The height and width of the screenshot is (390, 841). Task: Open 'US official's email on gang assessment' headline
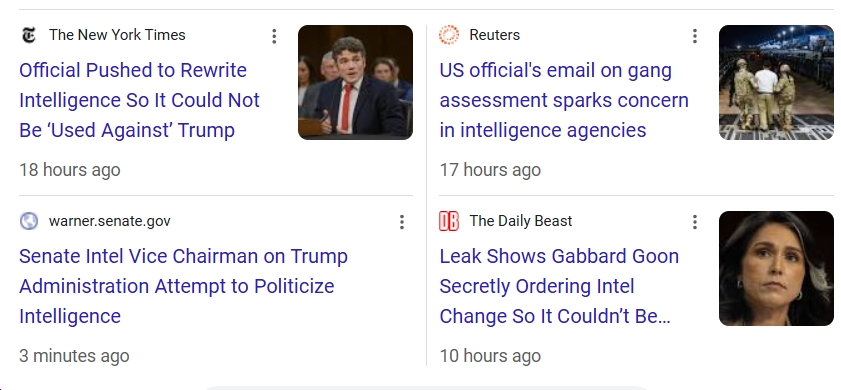564,100
